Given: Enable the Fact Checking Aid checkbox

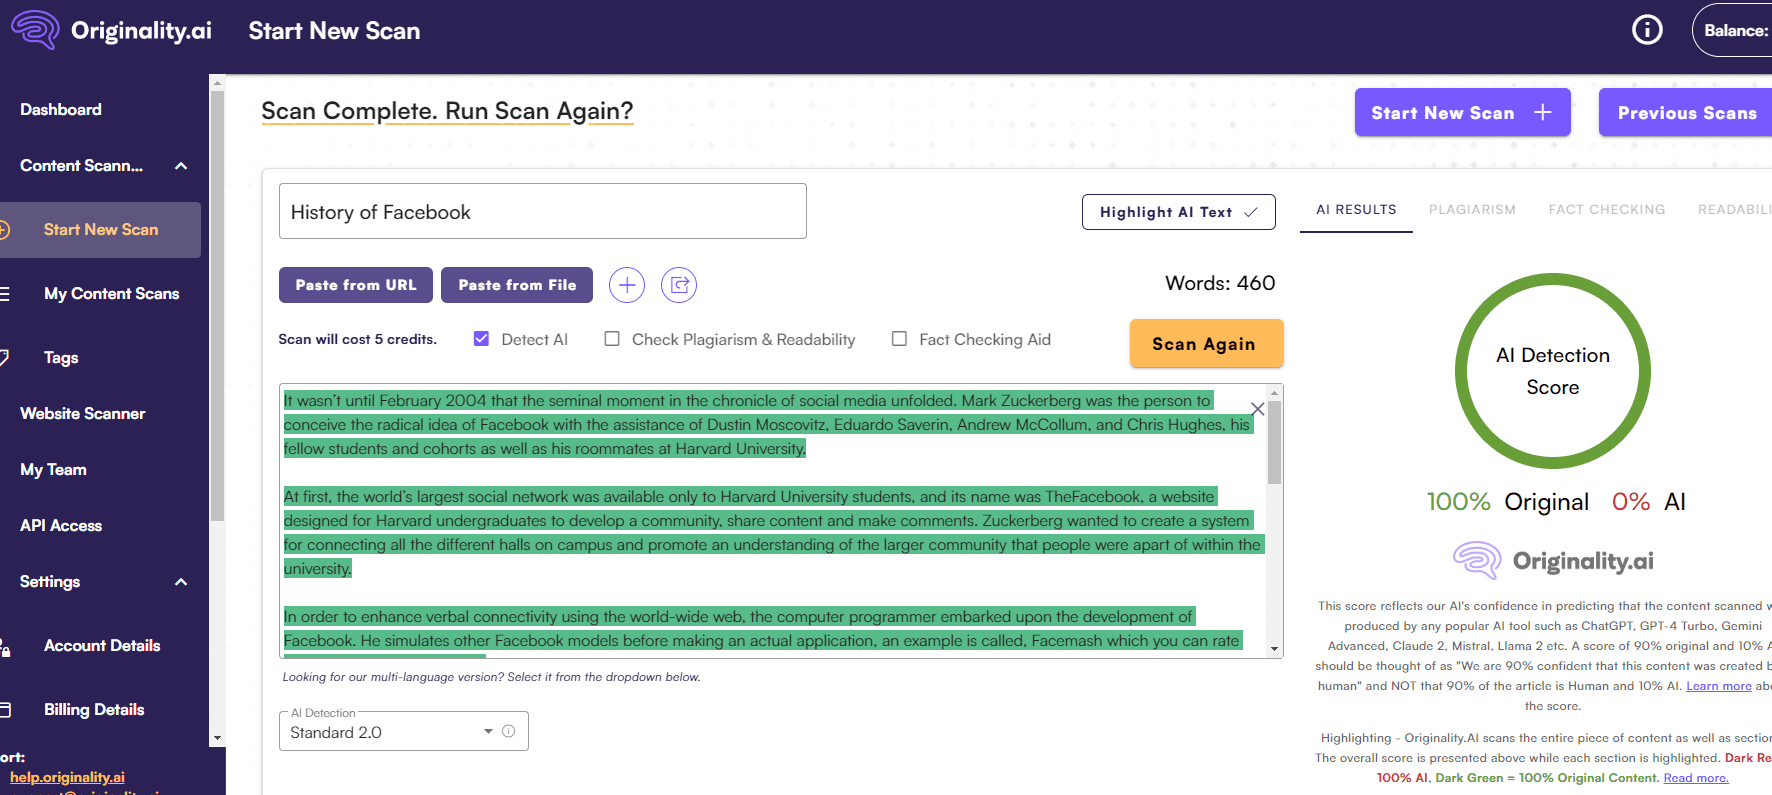Looking at the screenshot, I should pyautogui.click(x=899, y=339).
